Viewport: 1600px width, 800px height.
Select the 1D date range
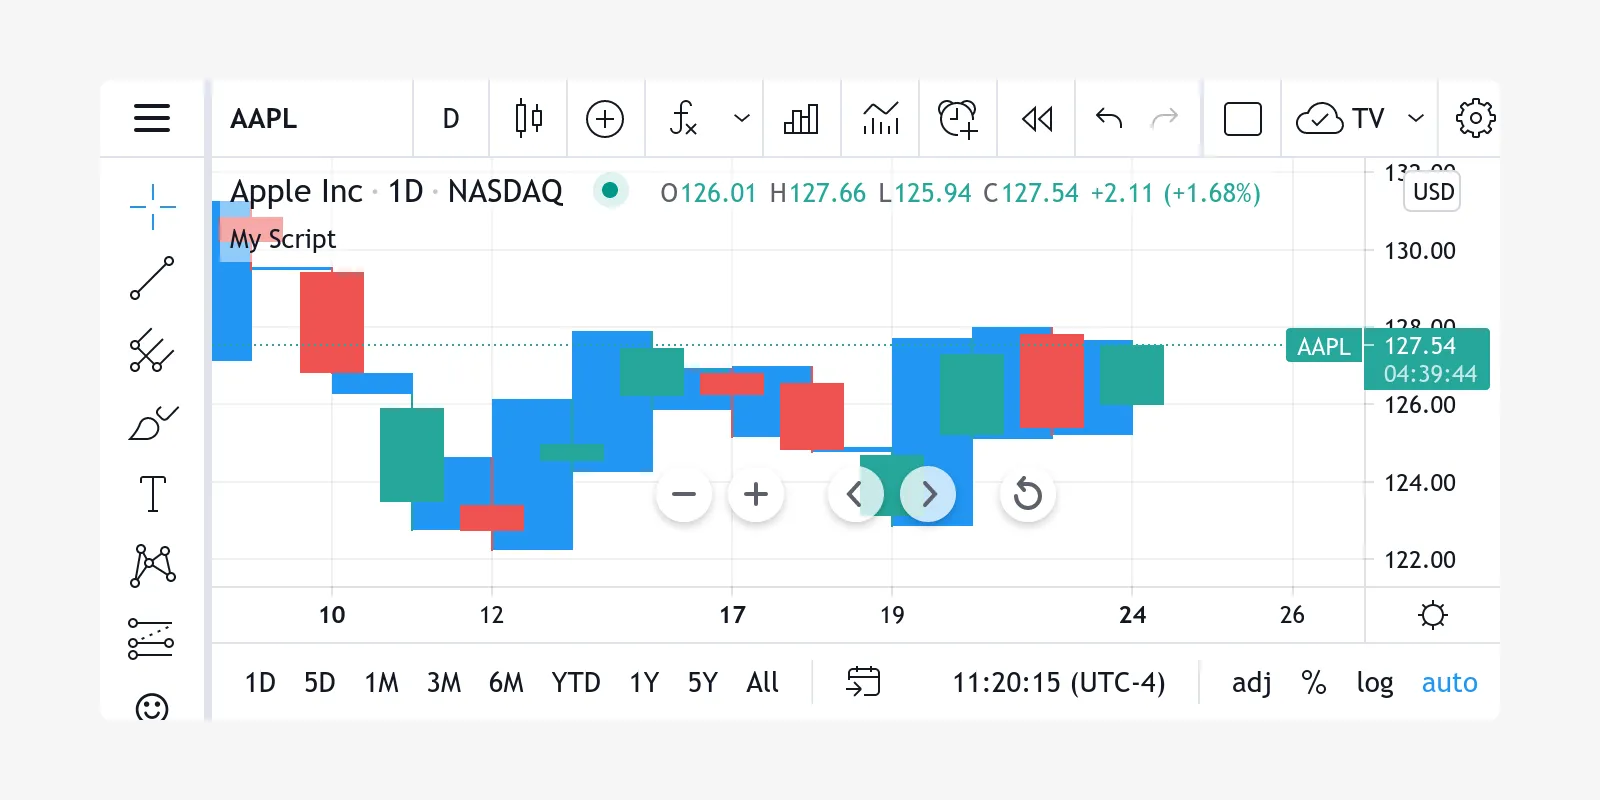pos(260,682)
